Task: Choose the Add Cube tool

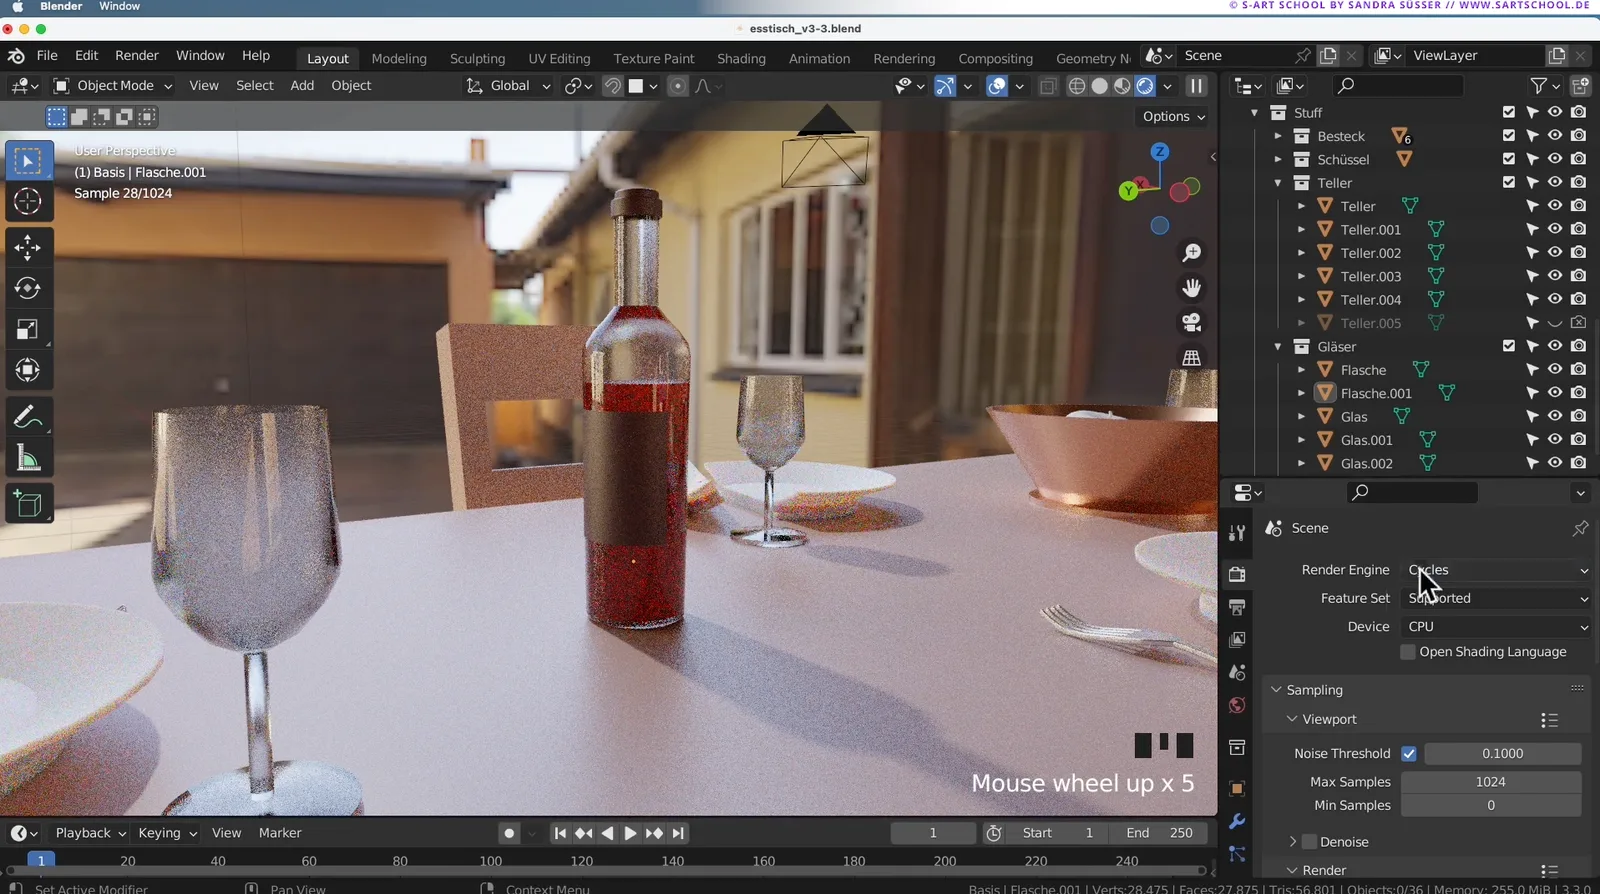Action: pos(28,505)
